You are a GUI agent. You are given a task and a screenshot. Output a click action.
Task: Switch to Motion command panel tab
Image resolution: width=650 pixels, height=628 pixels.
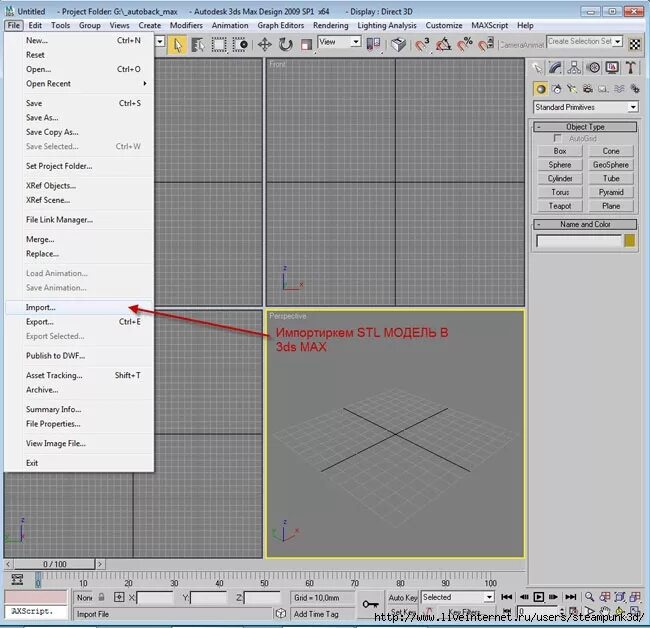click(594, 68)
